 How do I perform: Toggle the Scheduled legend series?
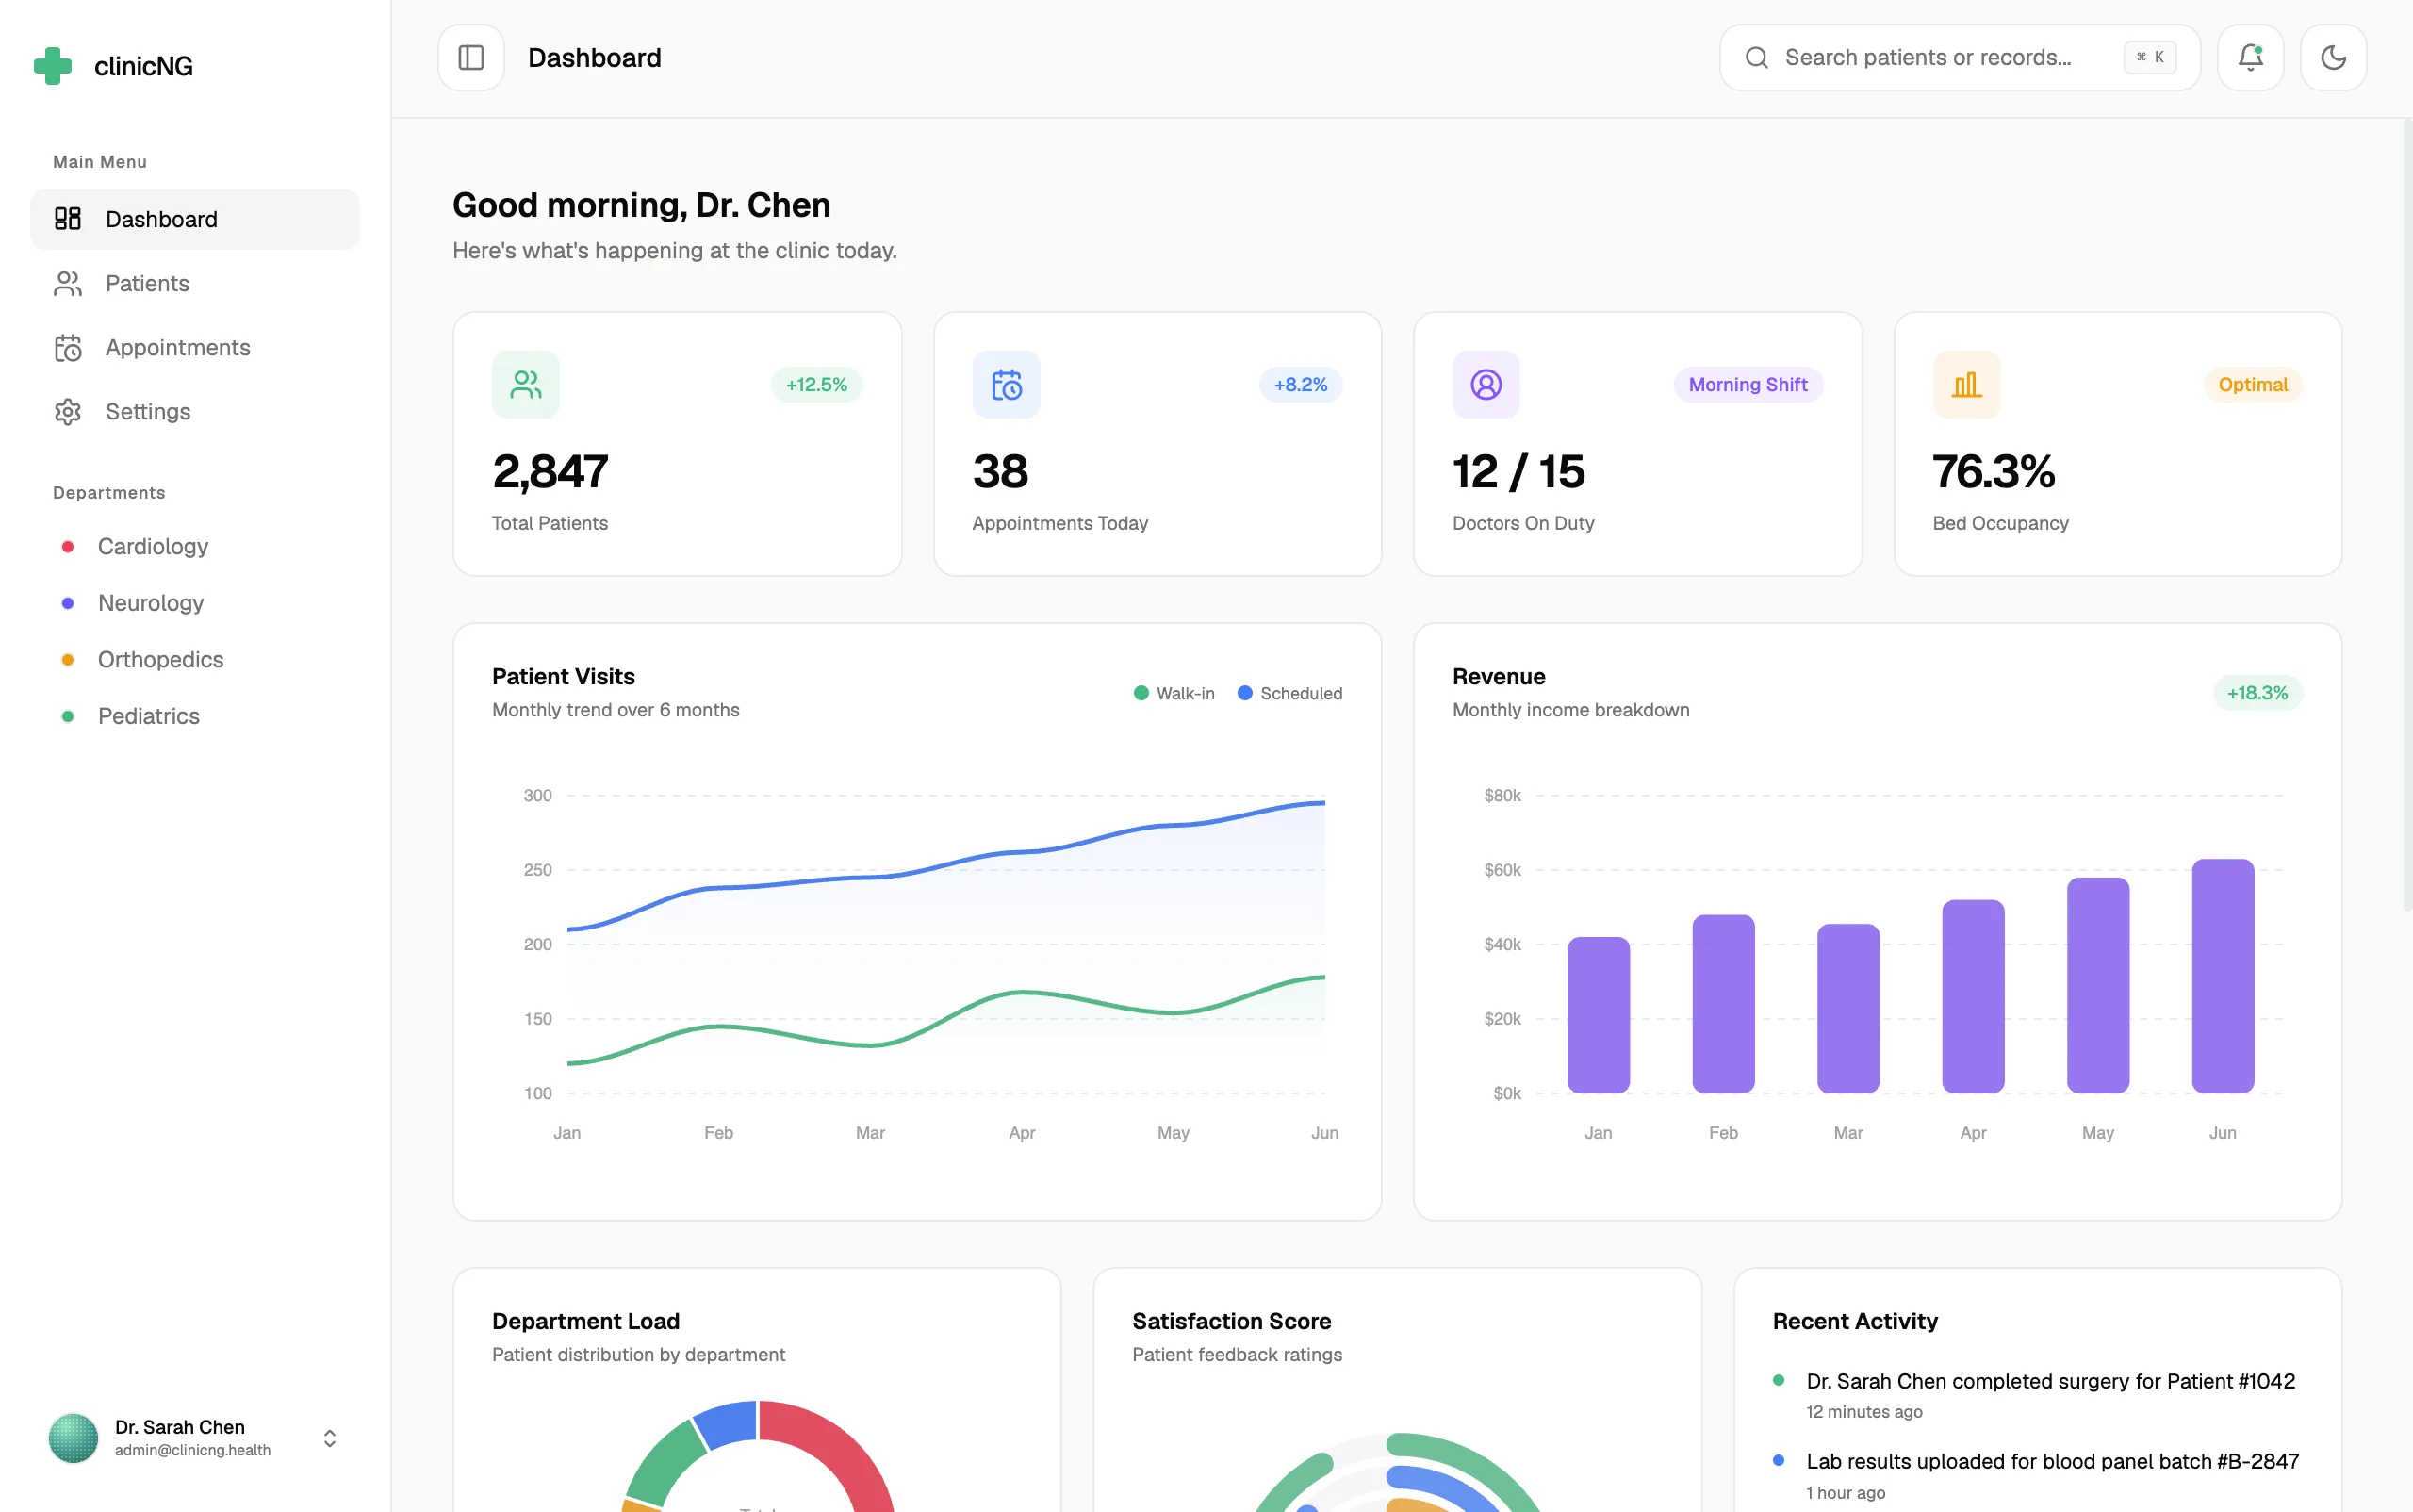tap(1290, 693)
